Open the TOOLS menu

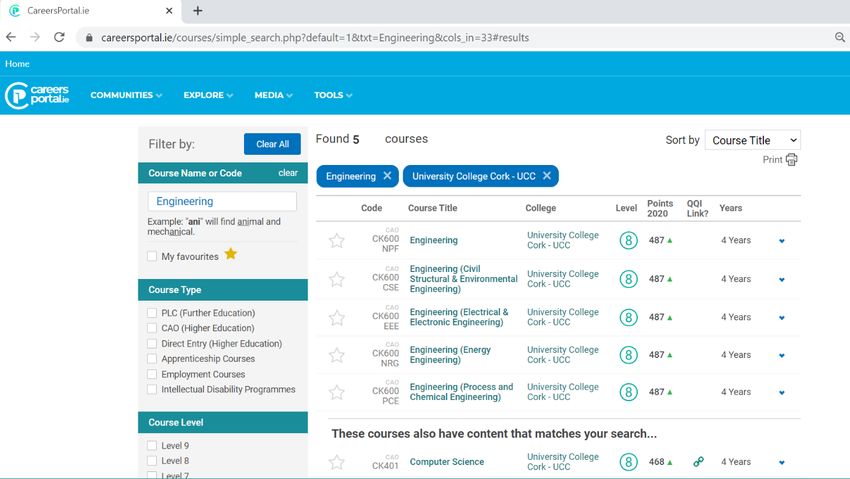[333, 95]
